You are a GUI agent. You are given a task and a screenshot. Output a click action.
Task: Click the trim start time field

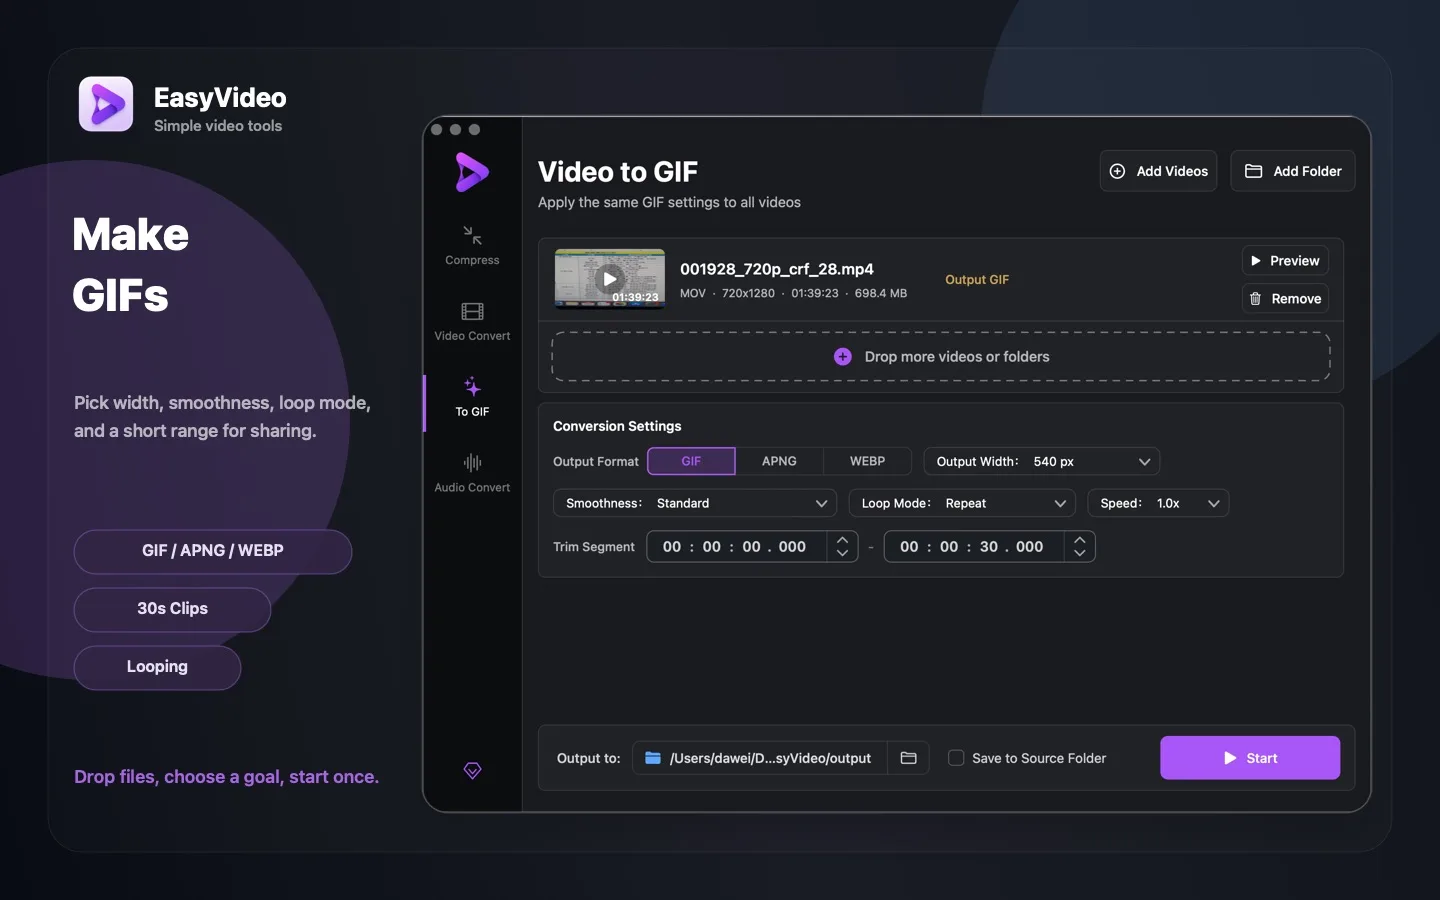click(x=737, y=547)
